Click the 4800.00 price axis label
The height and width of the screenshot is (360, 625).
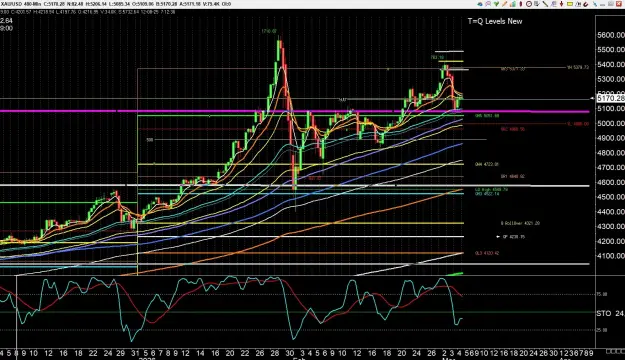coord(611,153)
